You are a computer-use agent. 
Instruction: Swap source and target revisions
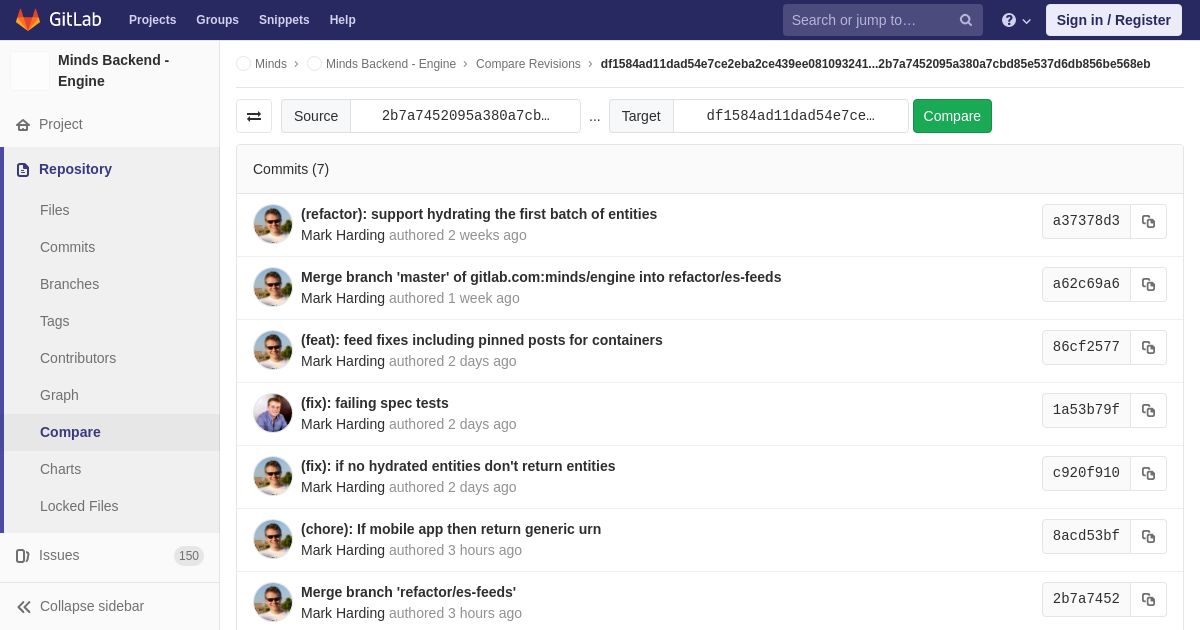[x=254, y=116]
